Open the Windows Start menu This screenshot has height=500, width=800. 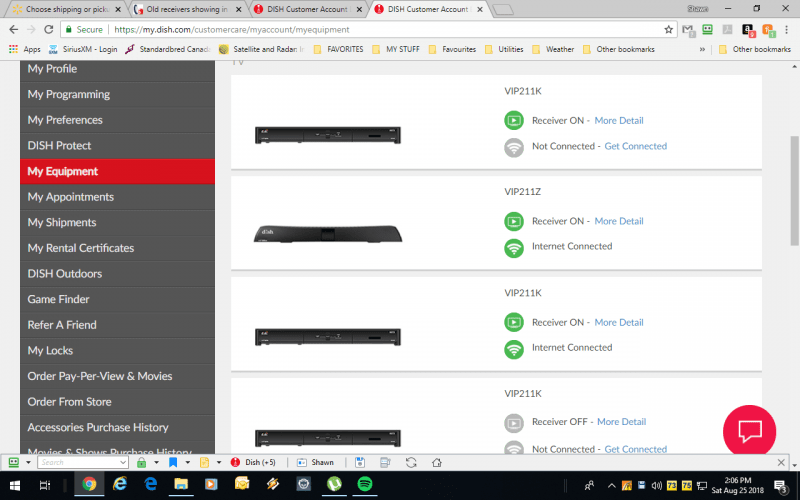(14, 485)
